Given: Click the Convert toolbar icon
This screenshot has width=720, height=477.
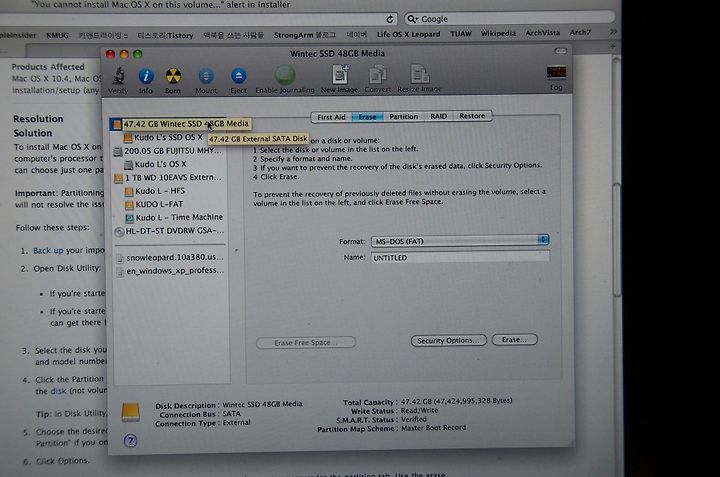Looking at the screenshot, I should point(377,74).
